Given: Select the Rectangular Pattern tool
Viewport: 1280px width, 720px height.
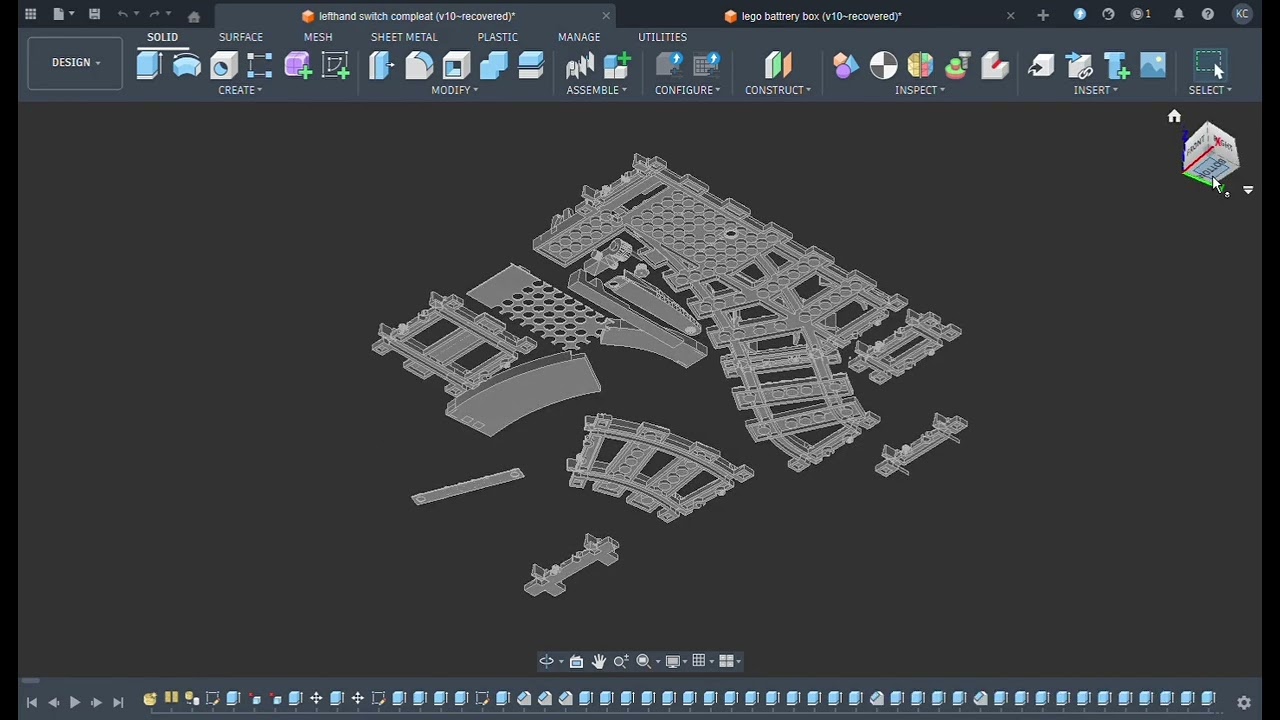Looking at the screenshot, I should [x=260, y=66].
